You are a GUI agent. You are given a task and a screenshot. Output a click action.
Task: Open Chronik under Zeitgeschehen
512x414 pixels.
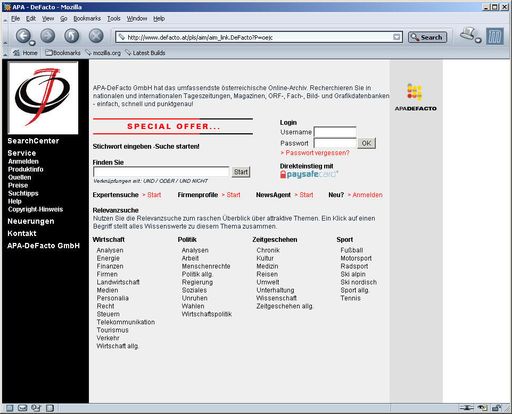click(268, 250)
